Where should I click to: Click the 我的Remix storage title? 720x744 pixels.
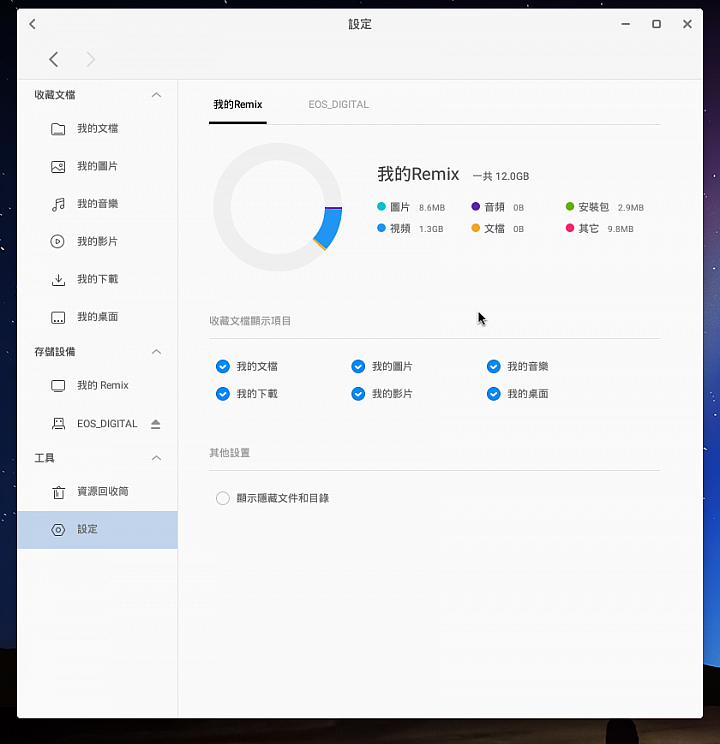[418, 174]
